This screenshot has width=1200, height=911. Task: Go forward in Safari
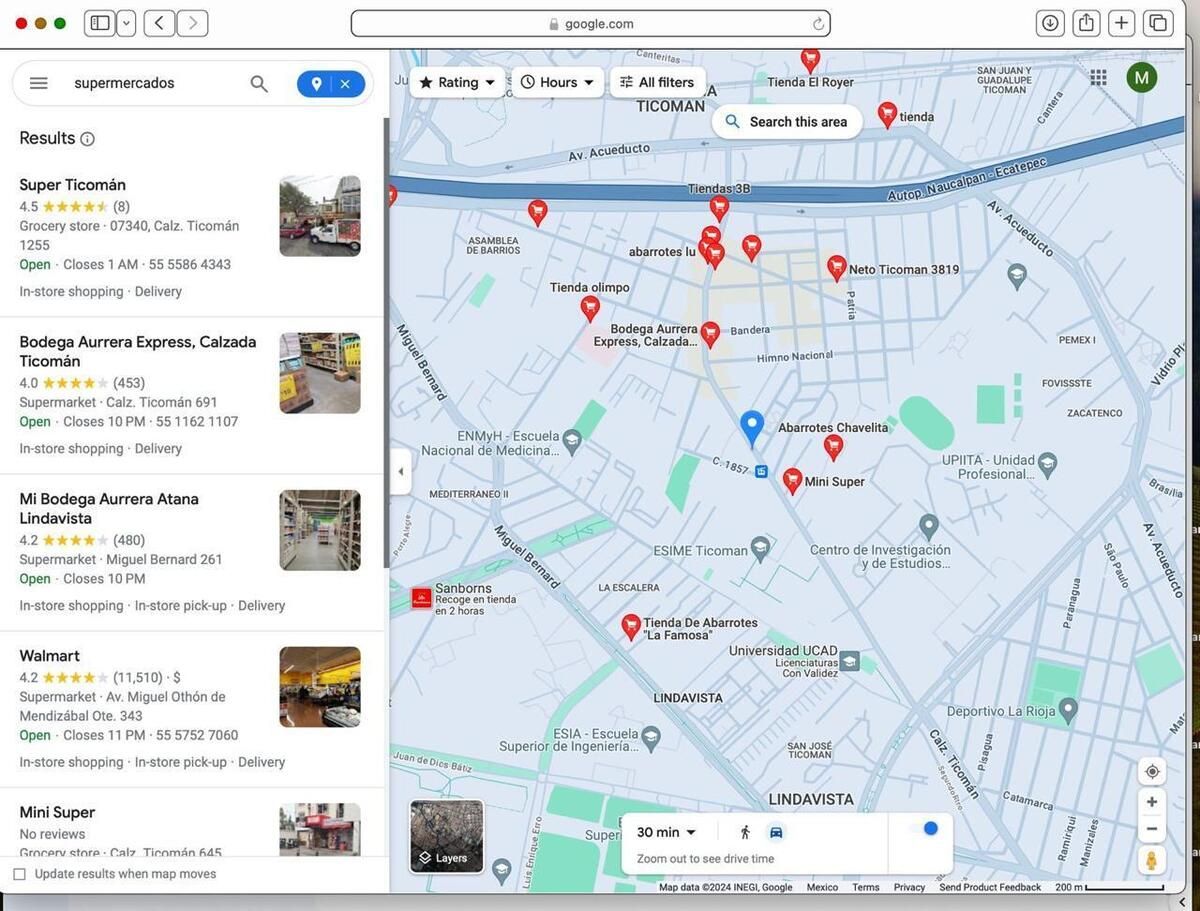click(x=193, y=23)
